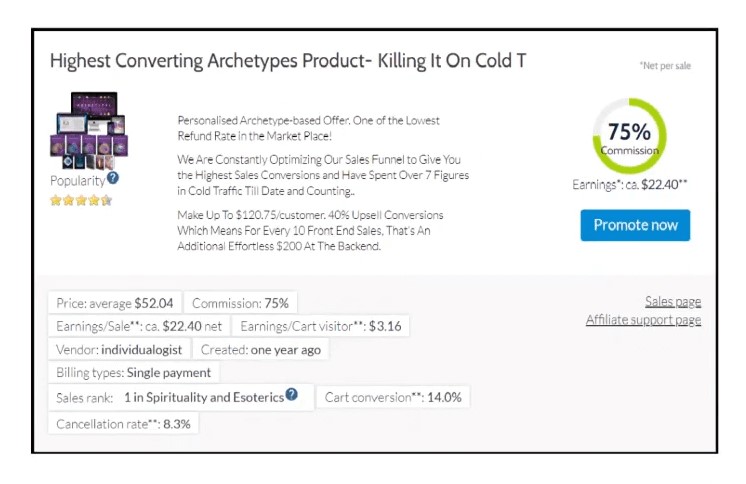
Task: Click the Sales rank tag
Action: (170, 397)
